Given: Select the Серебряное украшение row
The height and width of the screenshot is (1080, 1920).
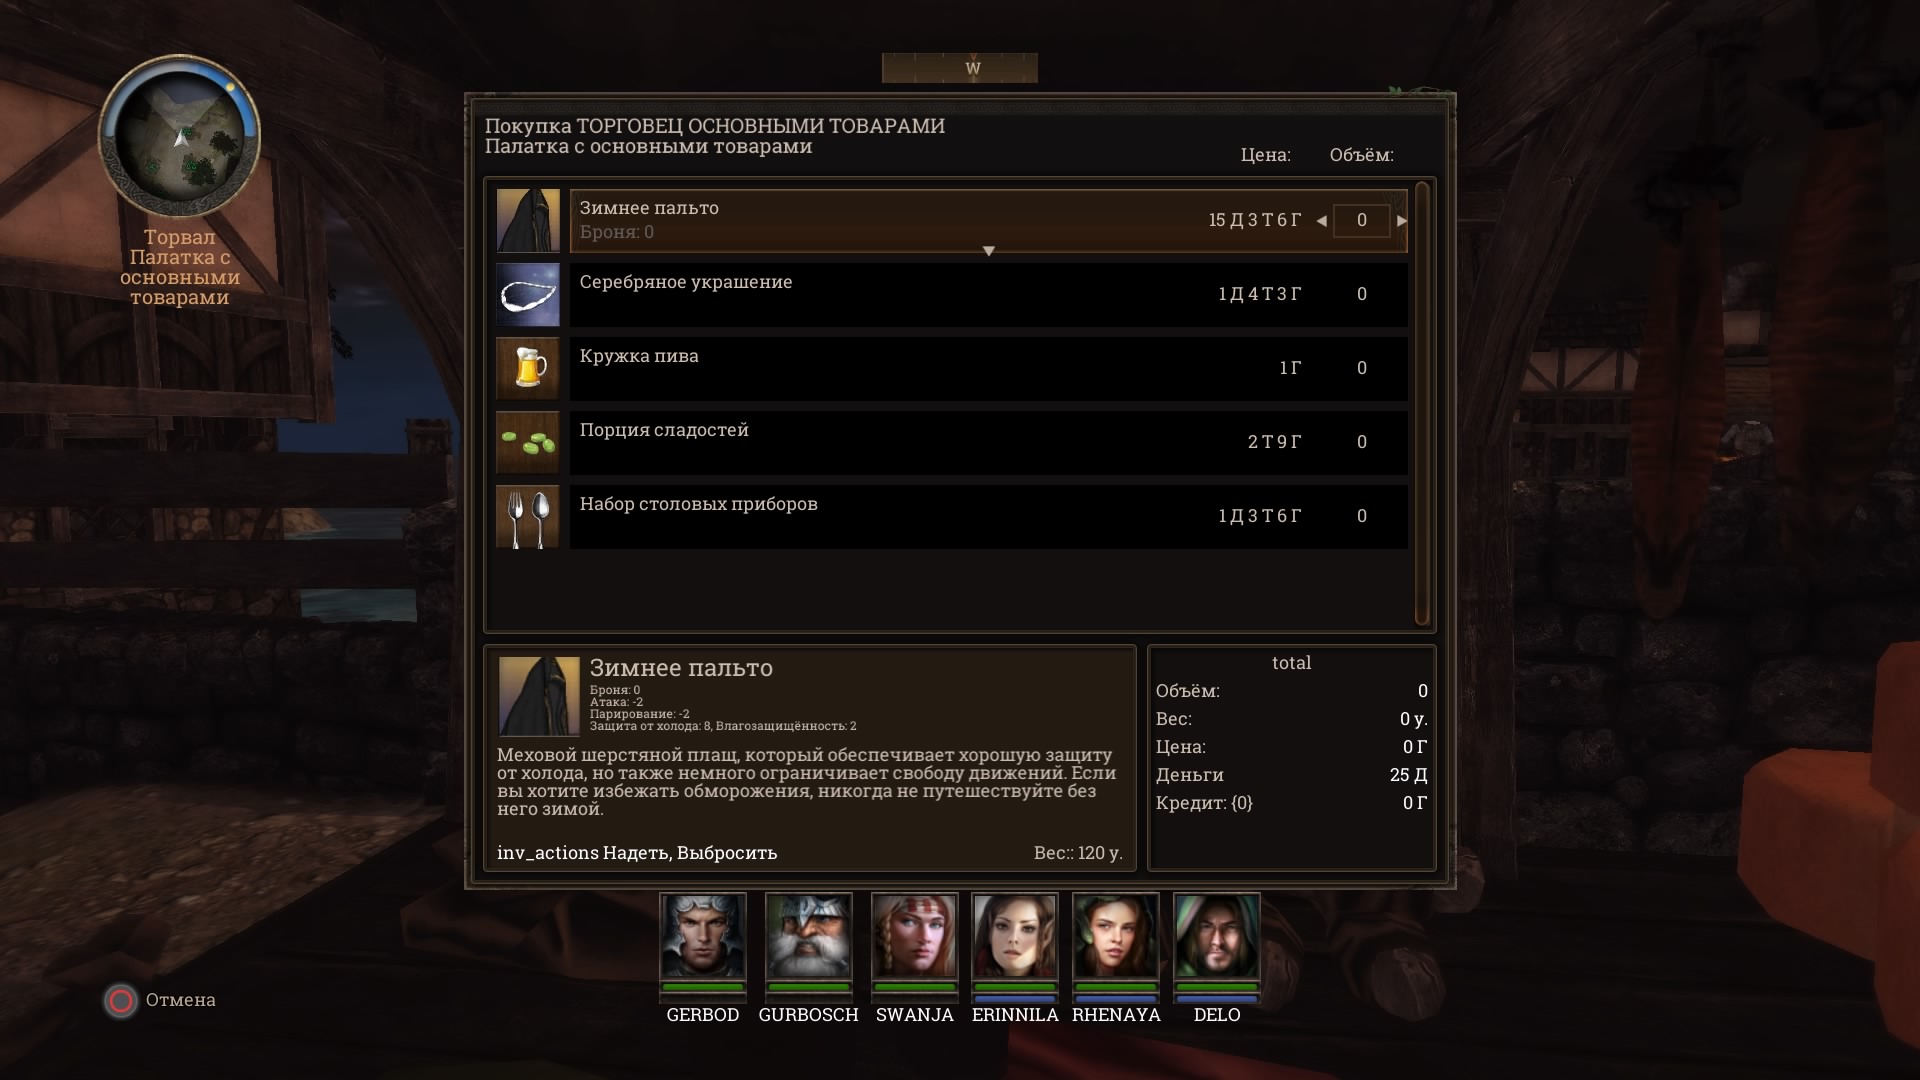Looking at the screenshot, I should (988, 294).
